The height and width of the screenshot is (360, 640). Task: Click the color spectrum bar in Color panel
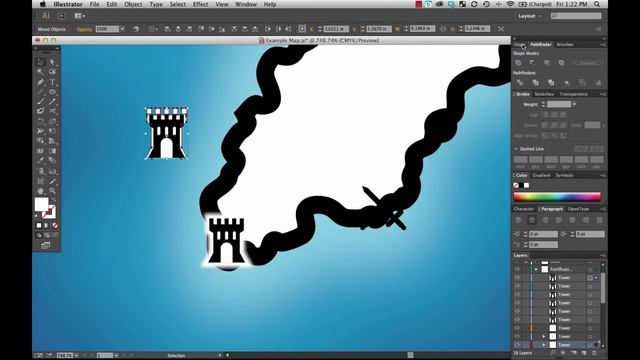point(557,197)
